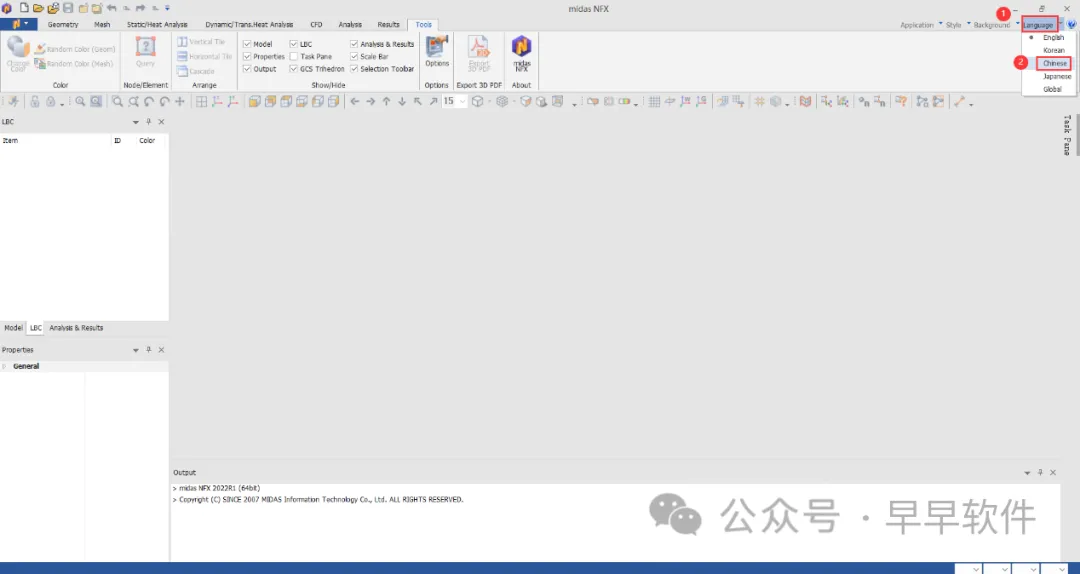Expand the General properties group
Image resolution: width=1080 pixels, height=574 pixels.
coord(4,367)
